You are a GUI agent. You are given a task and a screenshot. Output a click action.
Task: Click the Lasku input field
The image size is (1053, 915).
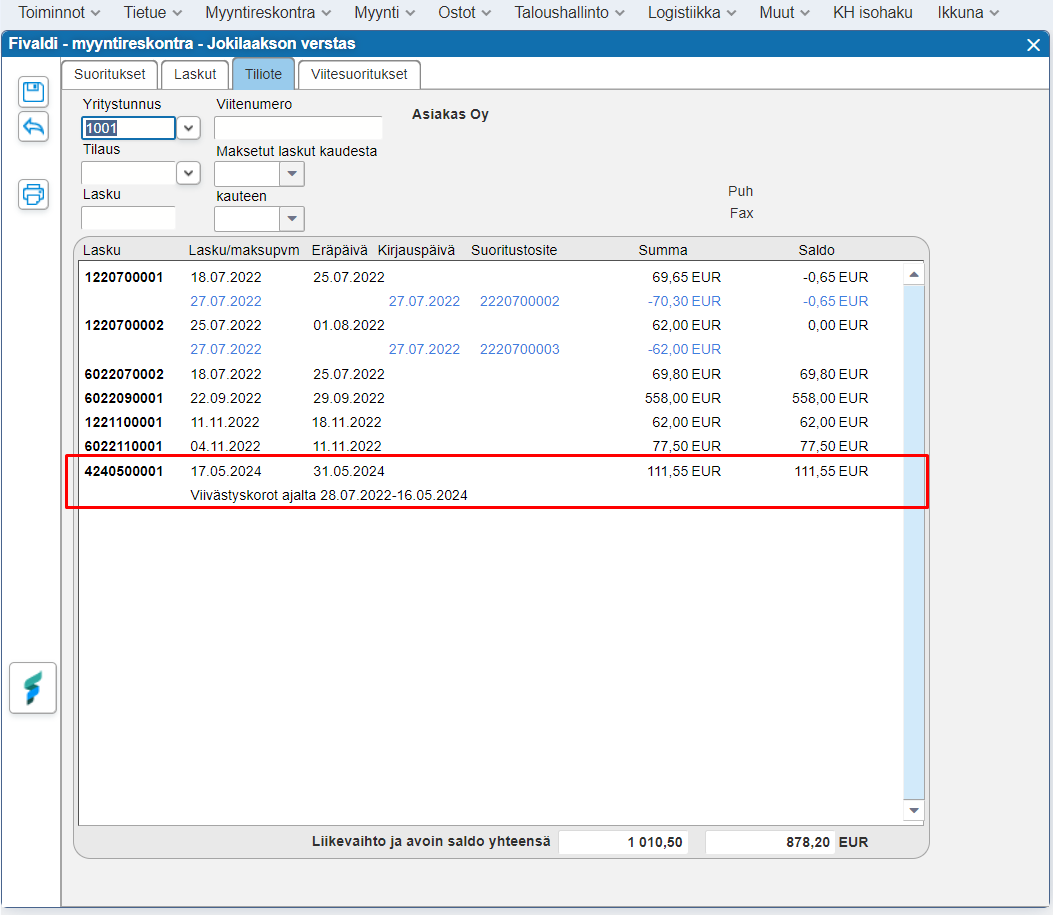point(128,218)
